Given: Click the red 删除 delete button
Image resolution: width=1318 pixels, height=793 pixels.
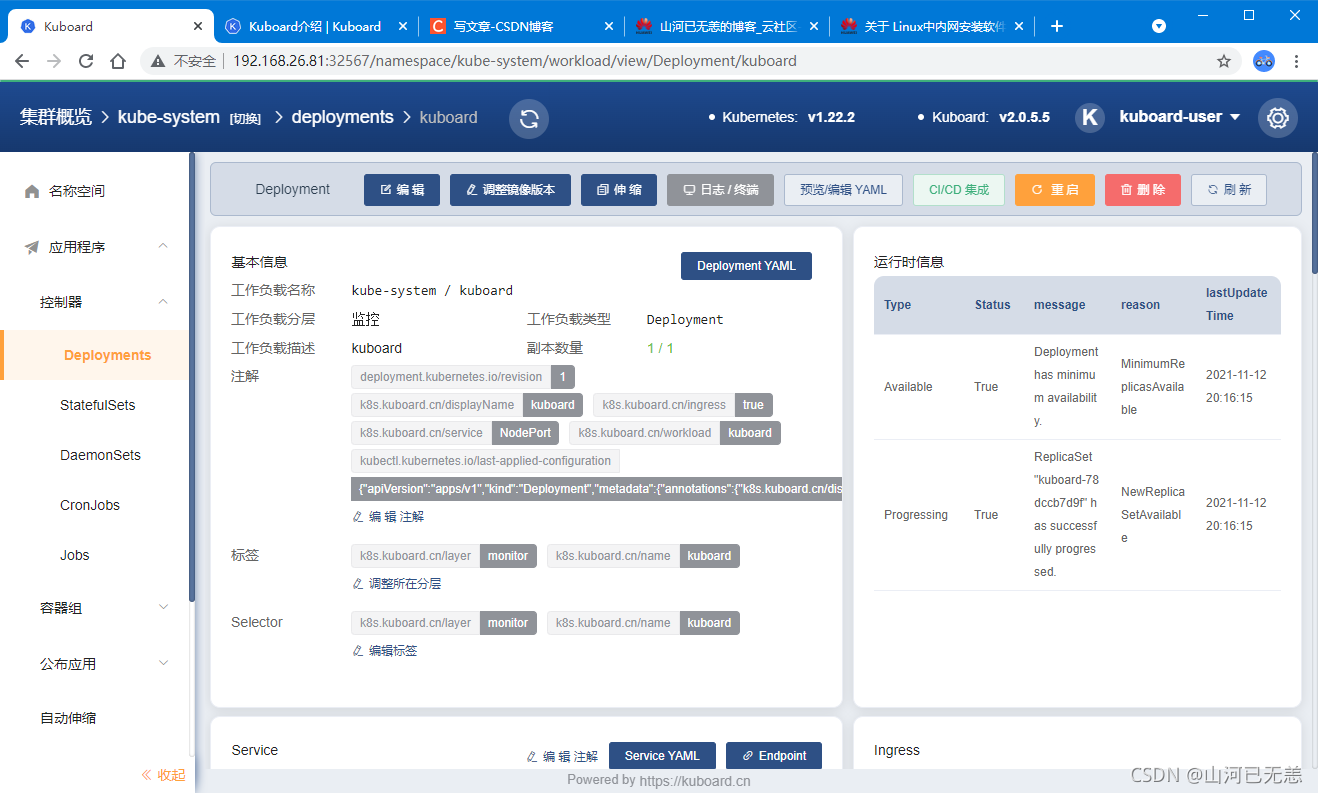Looking at the screenshot, I should [1143, 190].
